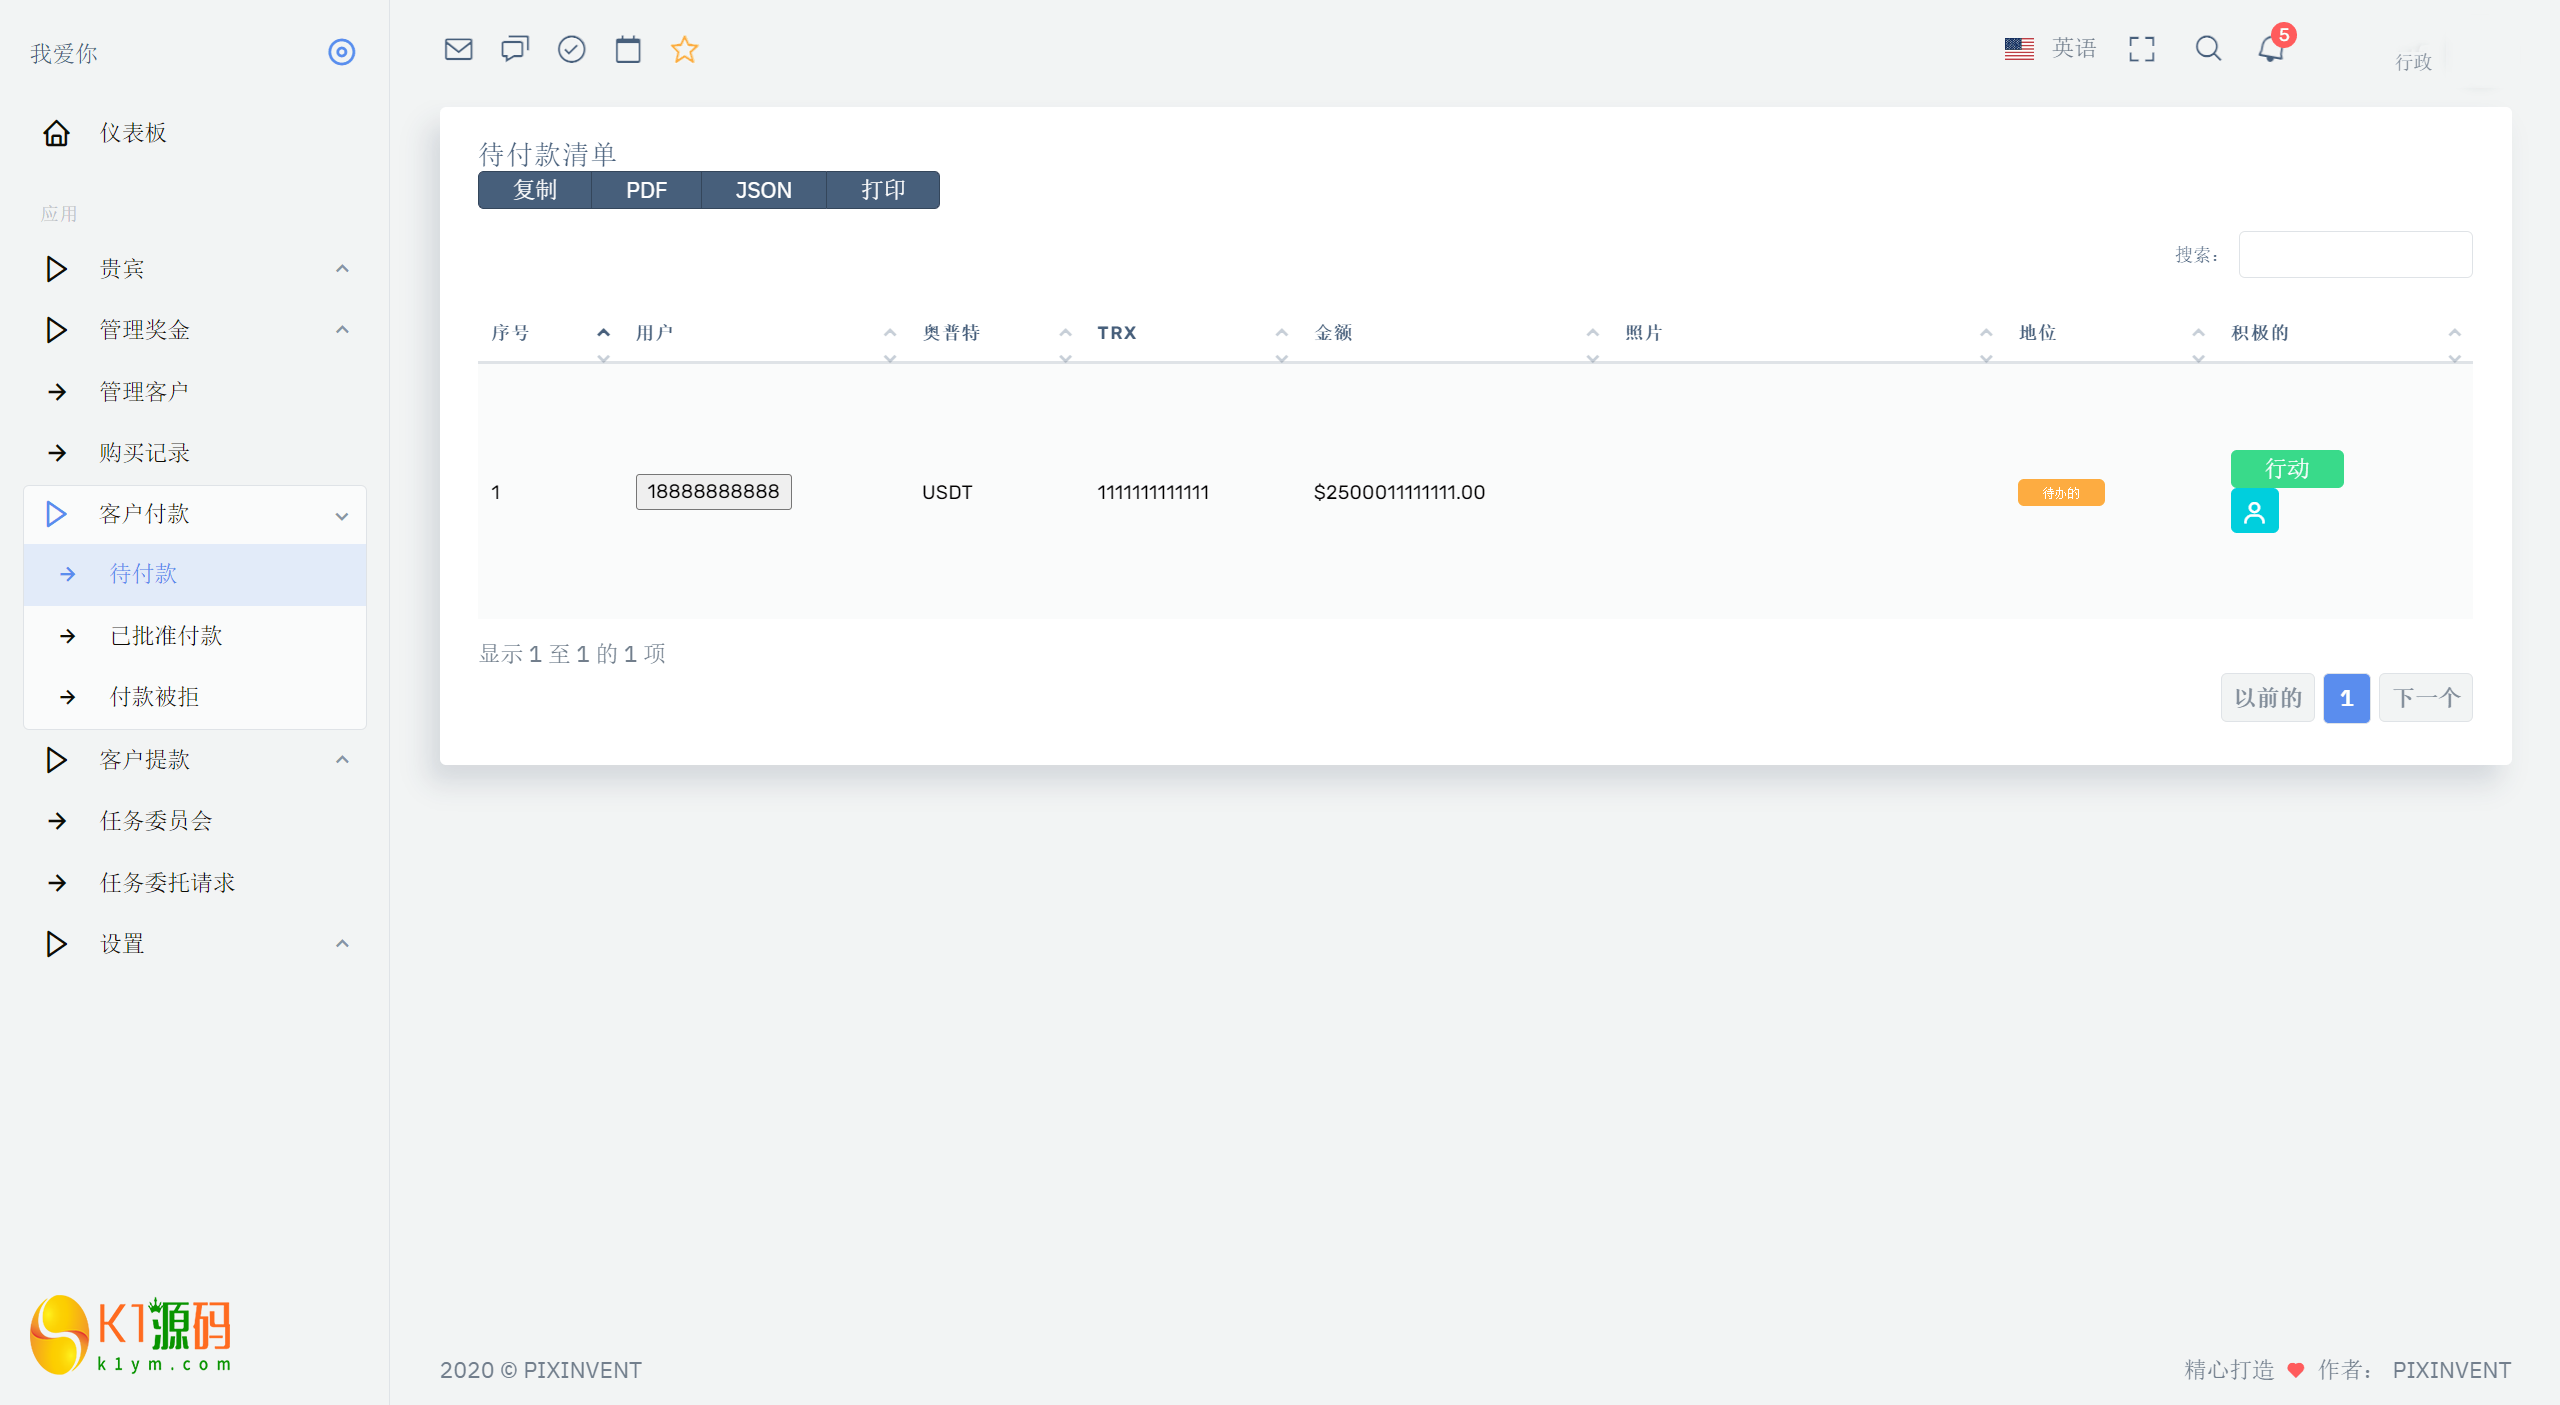Sort table by 奥普特 column
This screenshot has width=2560, height=1405.
coord(997,333)
